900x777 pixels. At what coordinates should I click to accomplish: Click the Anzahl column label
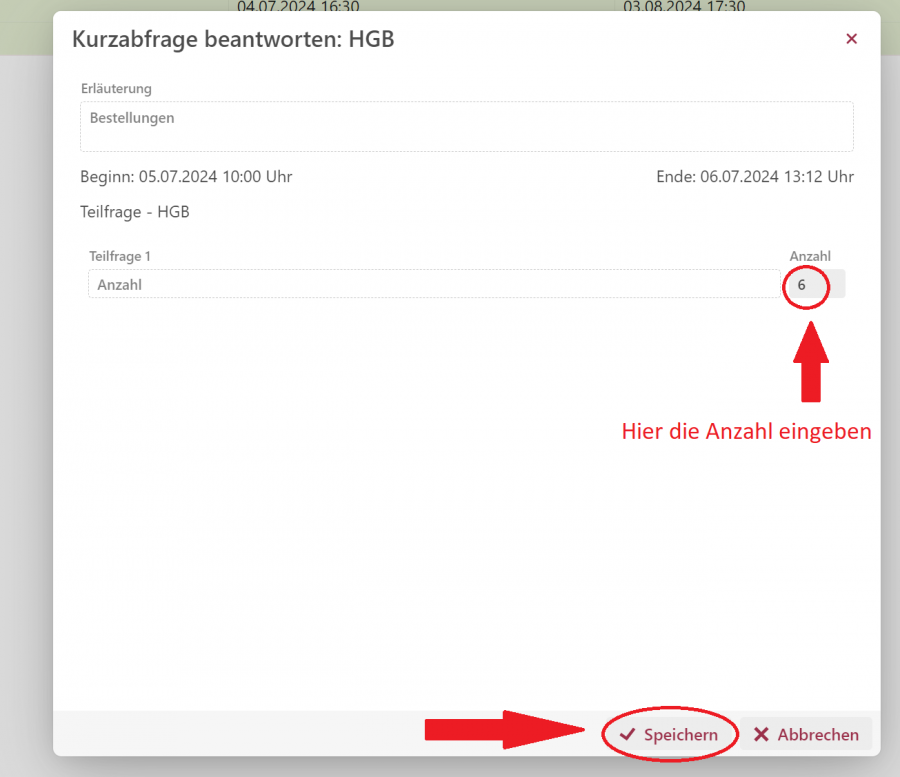(810, 256)
